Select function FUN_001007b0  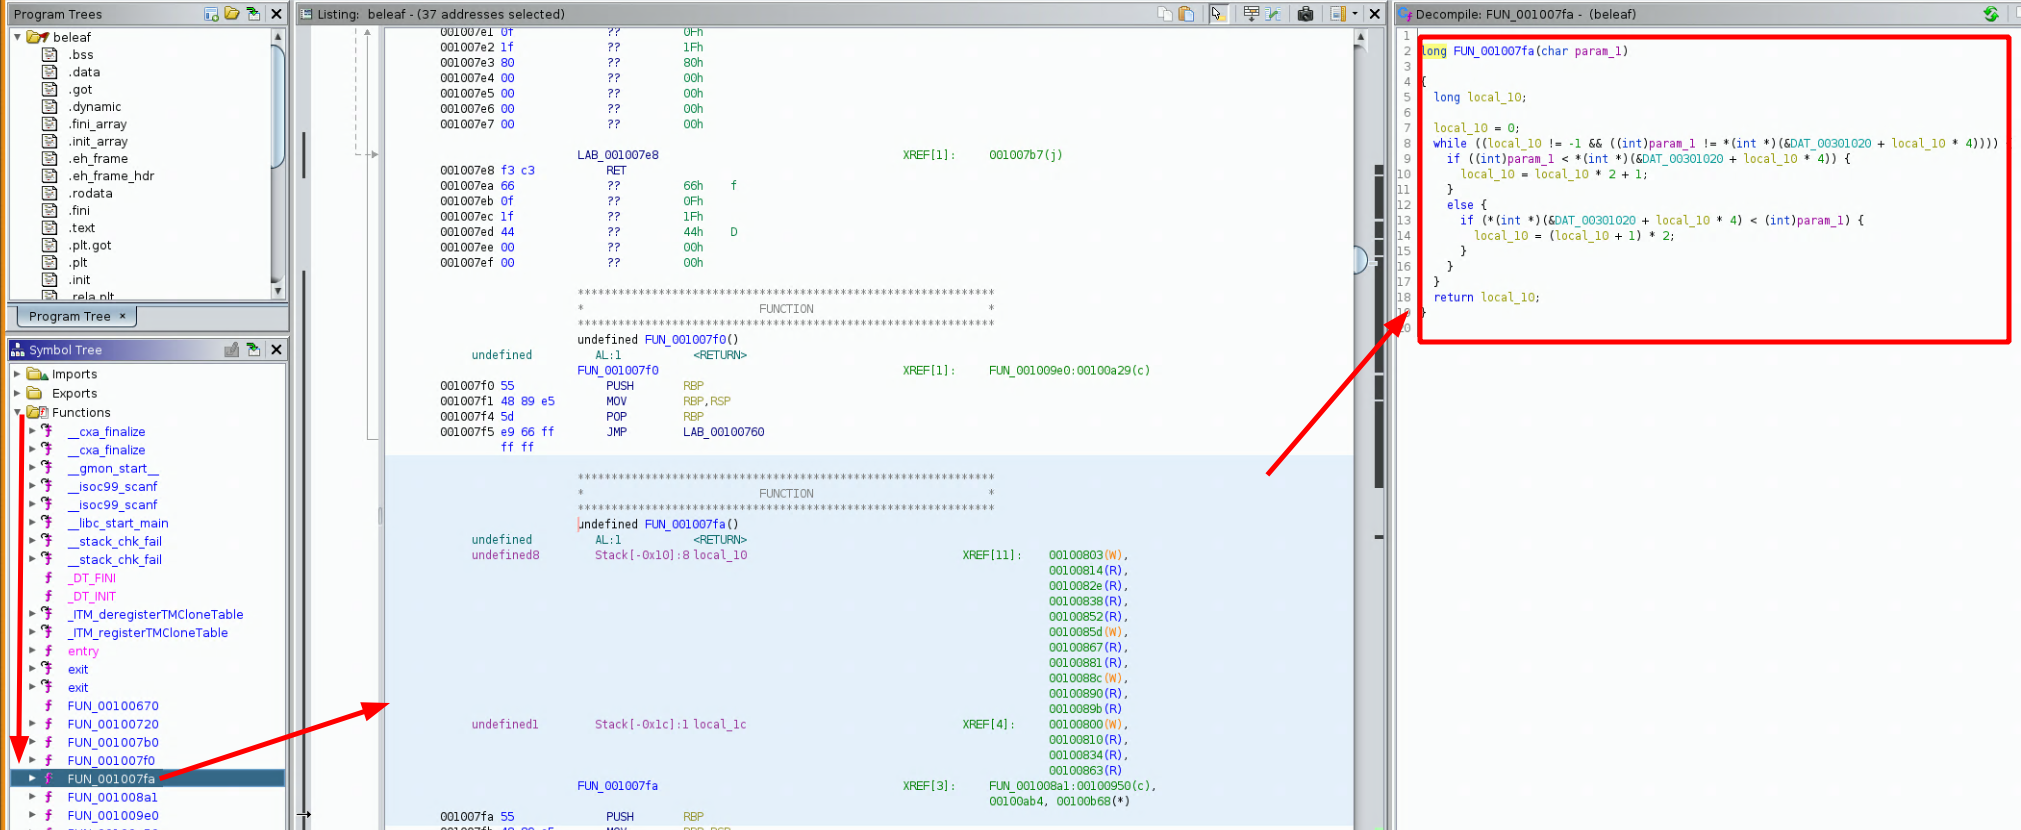(113, 743)
